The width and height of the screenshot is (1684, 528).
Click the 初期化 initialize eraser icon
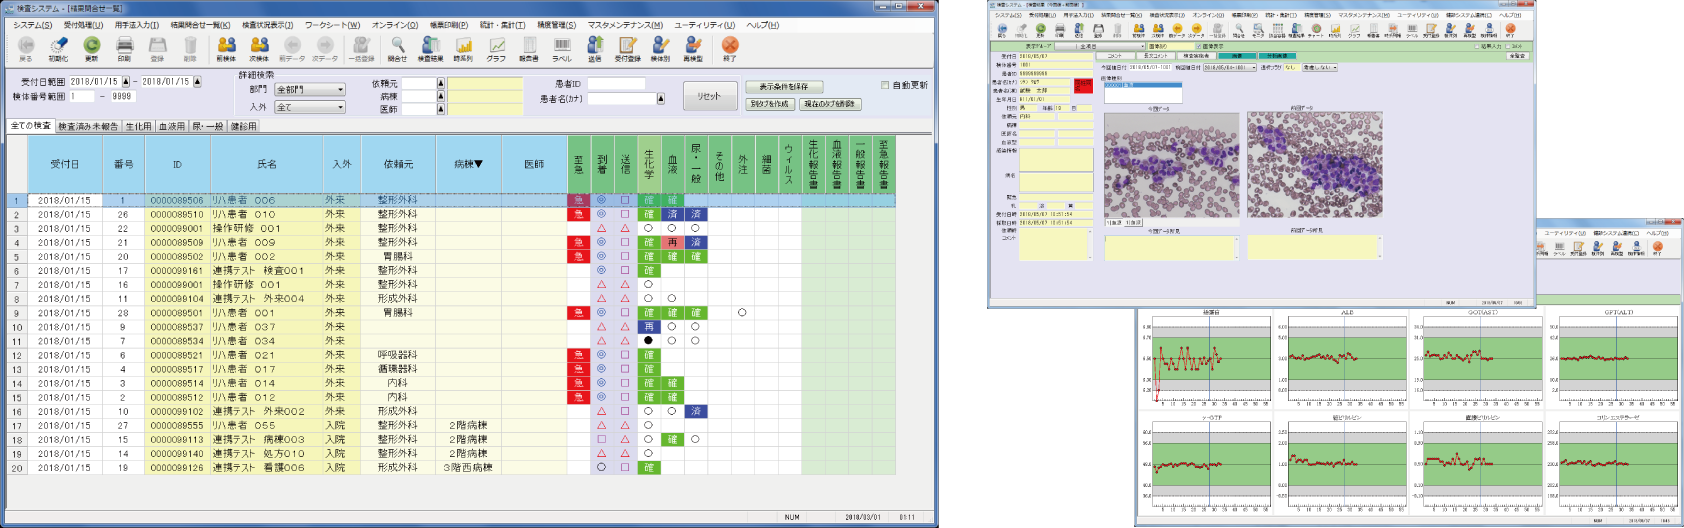58,46
